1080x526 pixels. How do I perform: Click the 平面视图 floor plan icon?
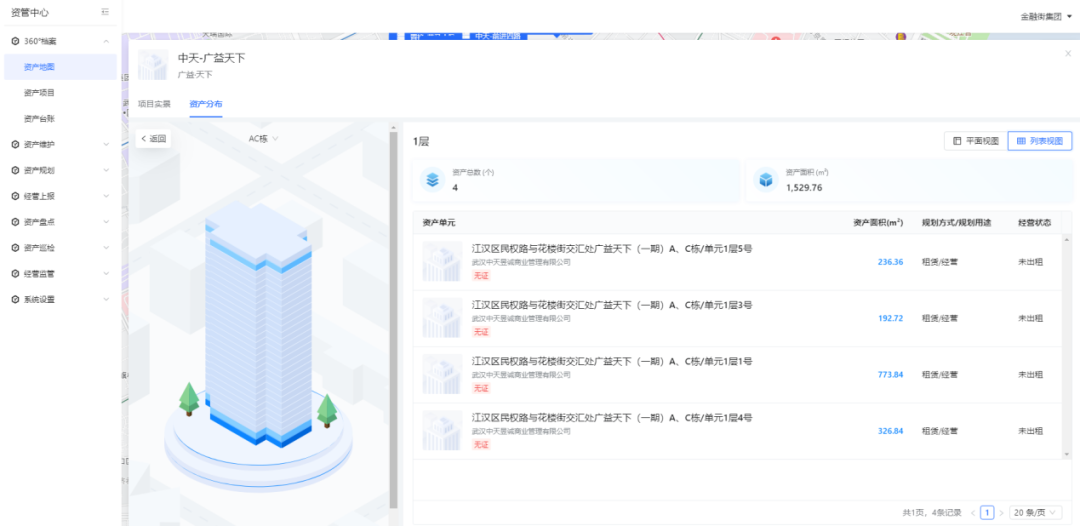pyautogui.click(x=957, y=141)
